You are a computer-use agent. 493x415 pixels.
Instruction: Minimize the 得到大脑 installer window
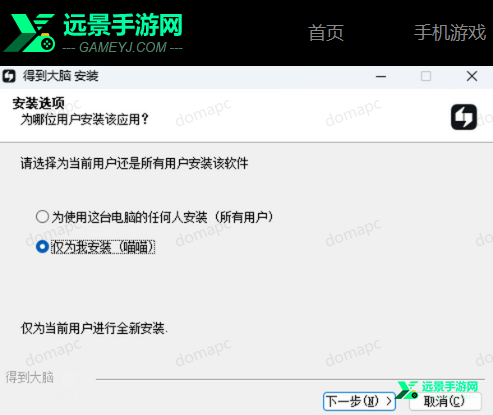(x=381, y=76)
